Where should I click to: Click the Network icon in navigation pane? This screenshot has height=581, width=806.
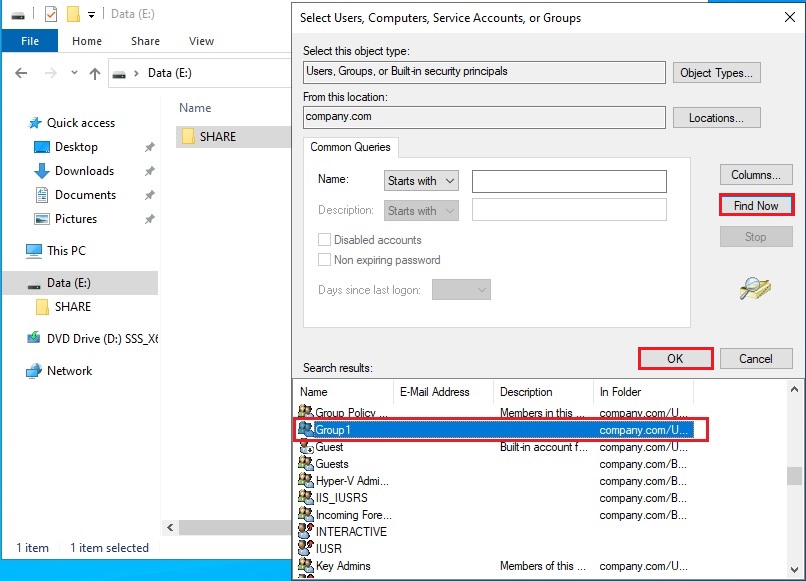tap(34, 371)
